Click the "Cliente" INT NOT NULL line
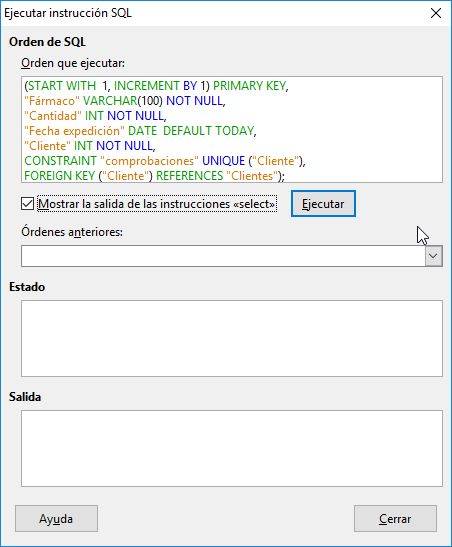This screenshot has width=452, height=547. [x=90, y=146]
